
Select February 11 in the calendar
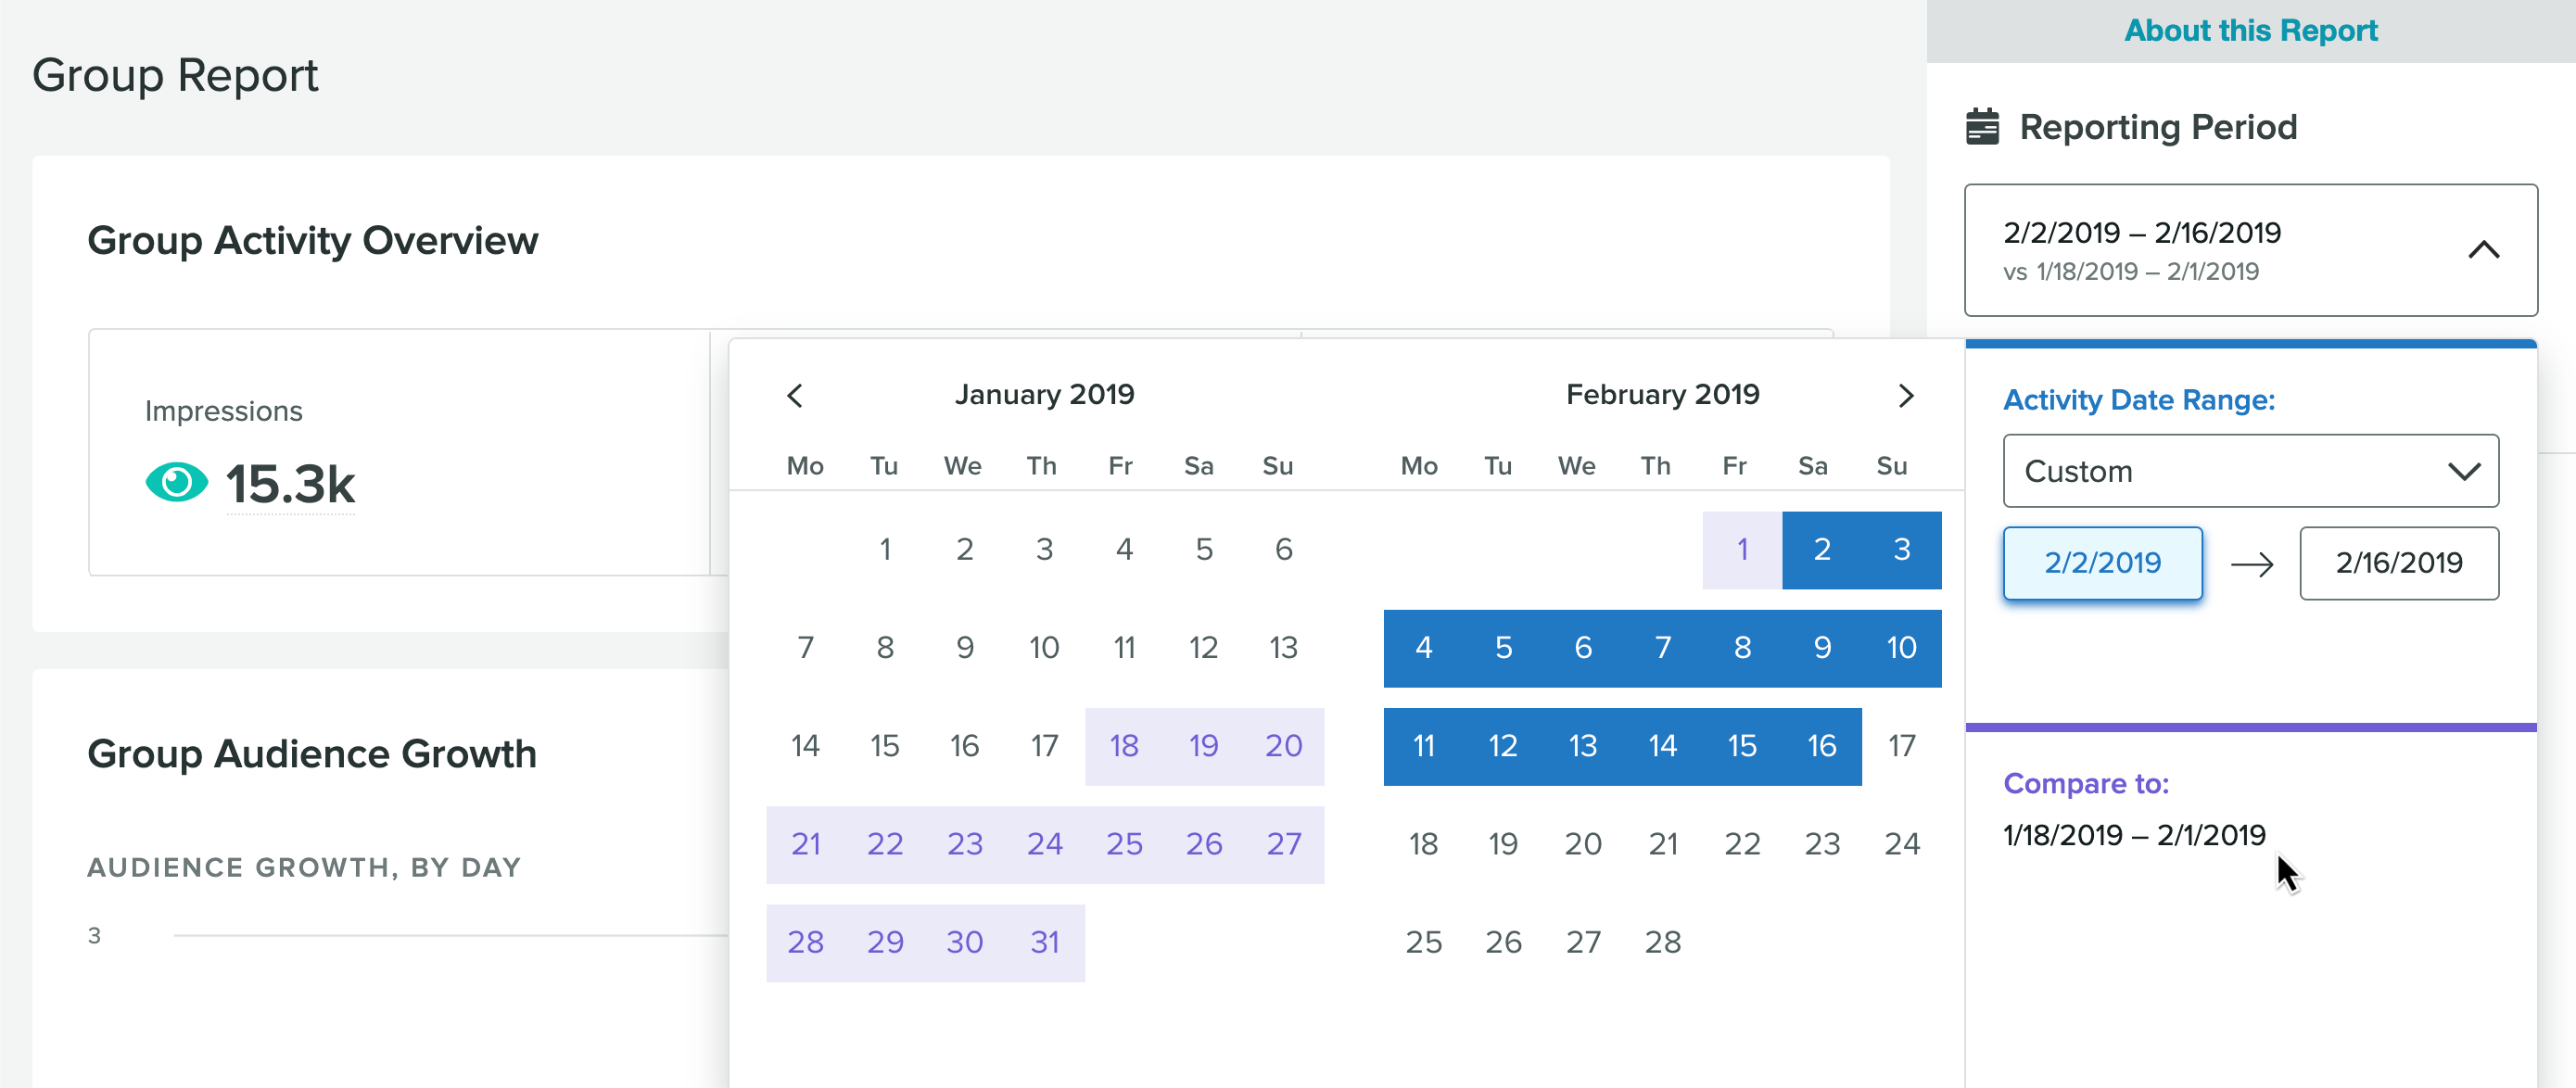click(1423, 746)
